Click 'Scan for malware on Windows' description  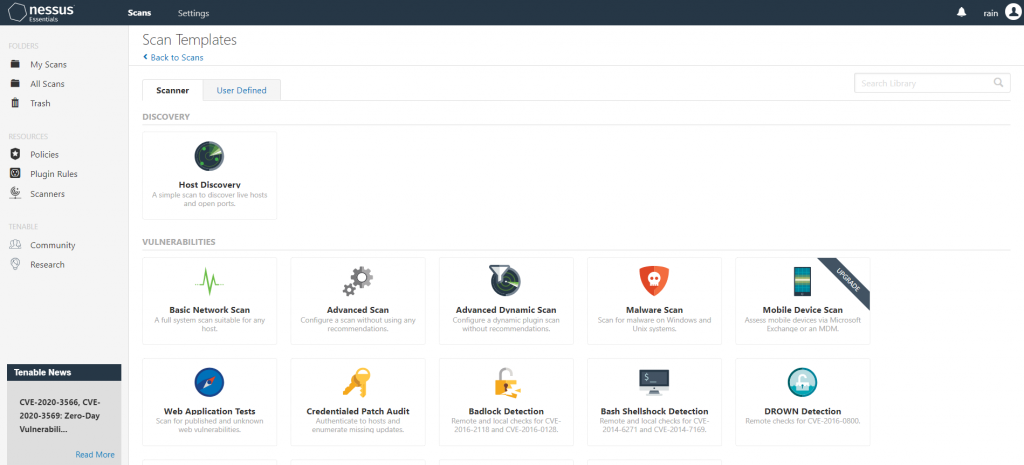tap(654, 325)
